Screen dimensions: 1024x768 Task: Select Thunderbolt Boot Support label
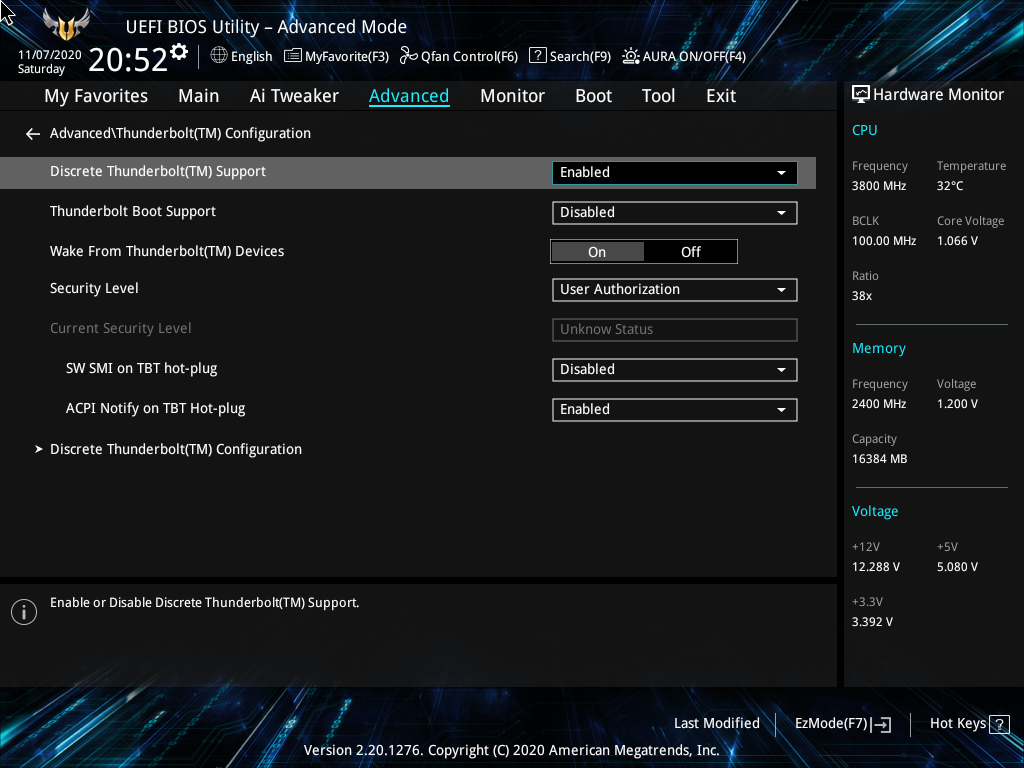(x=133, y=212)
